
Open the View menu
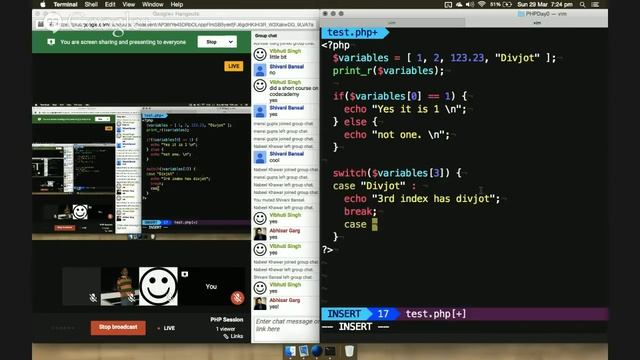[129, 4]
